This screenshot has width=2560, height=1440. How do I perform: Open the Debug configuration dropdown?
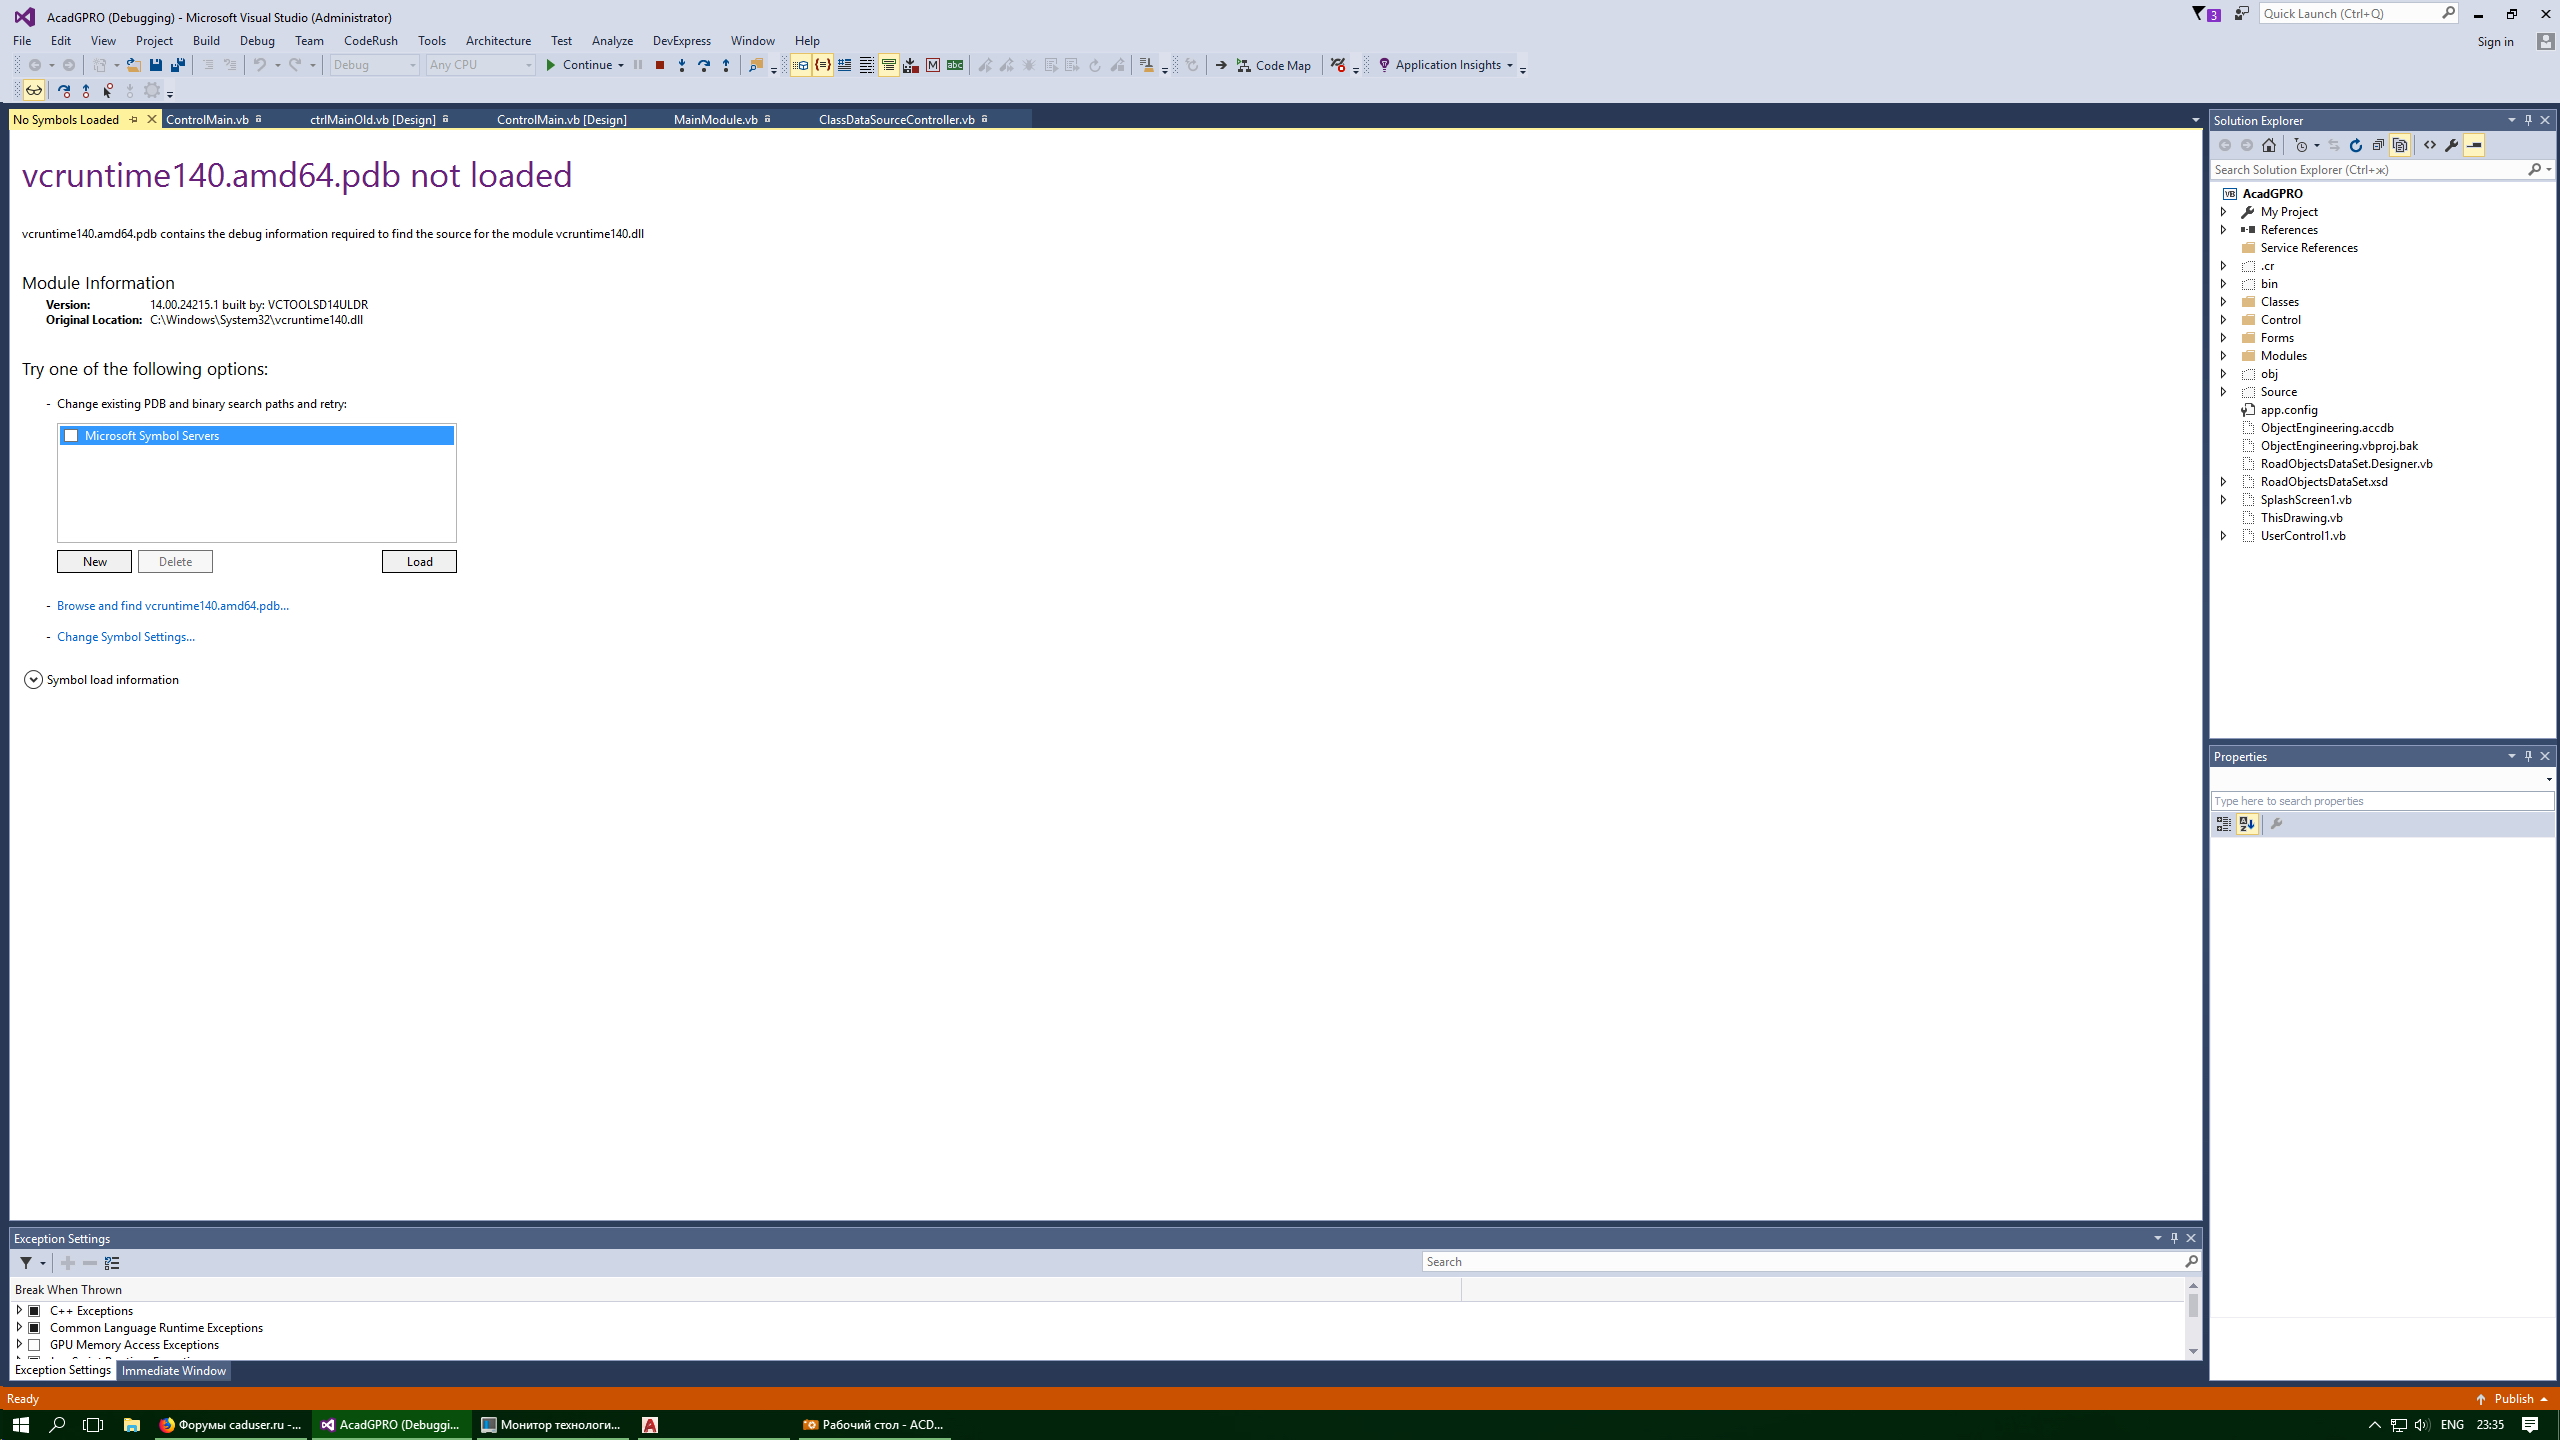coord(375,65)
